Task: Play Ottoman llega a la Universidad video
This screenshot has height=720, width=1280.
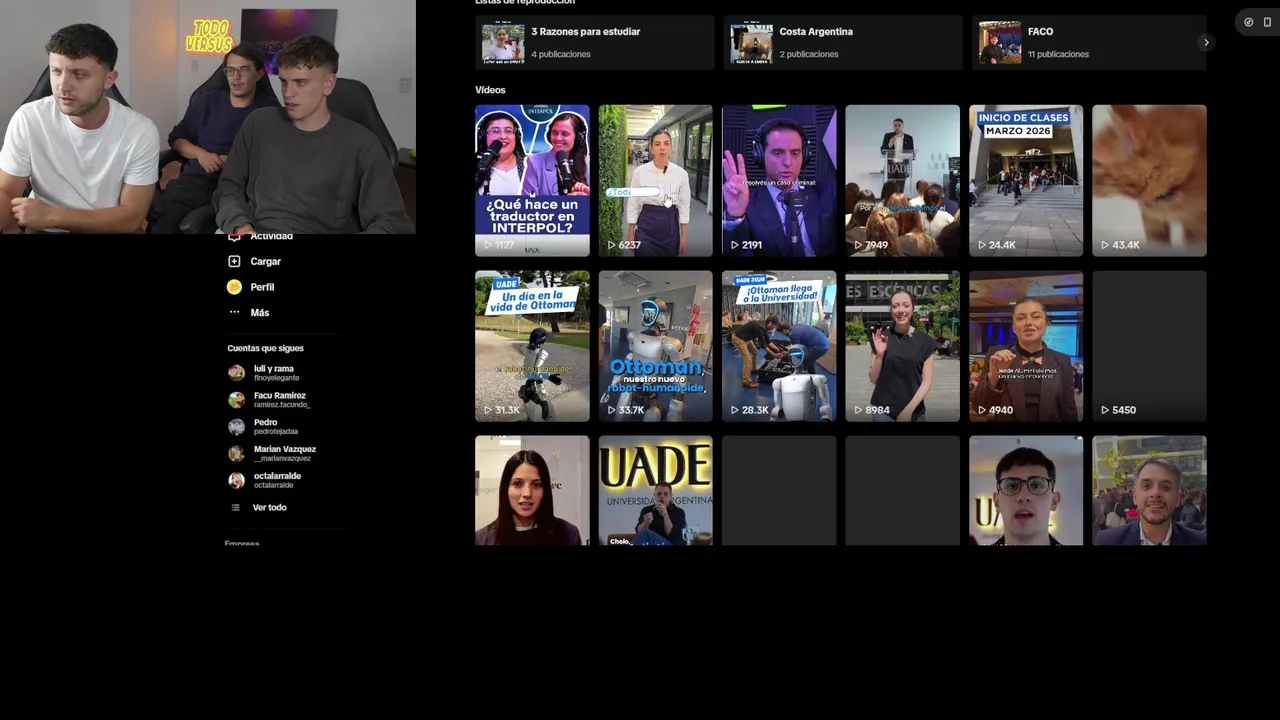Action: tap(779, 346)
